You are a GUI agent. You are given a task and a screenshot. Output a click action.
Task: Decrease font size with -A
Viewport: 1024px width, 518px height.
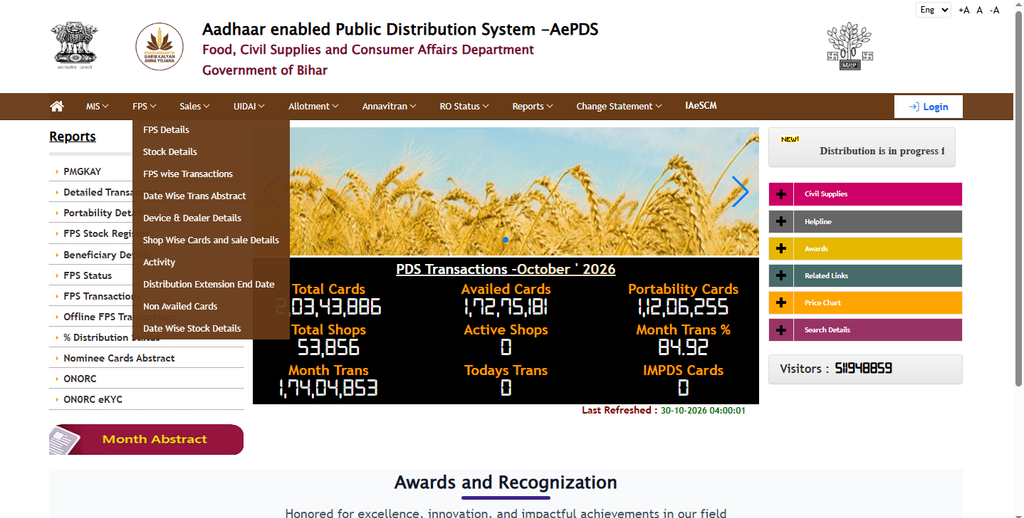click(x=994, y=10)
